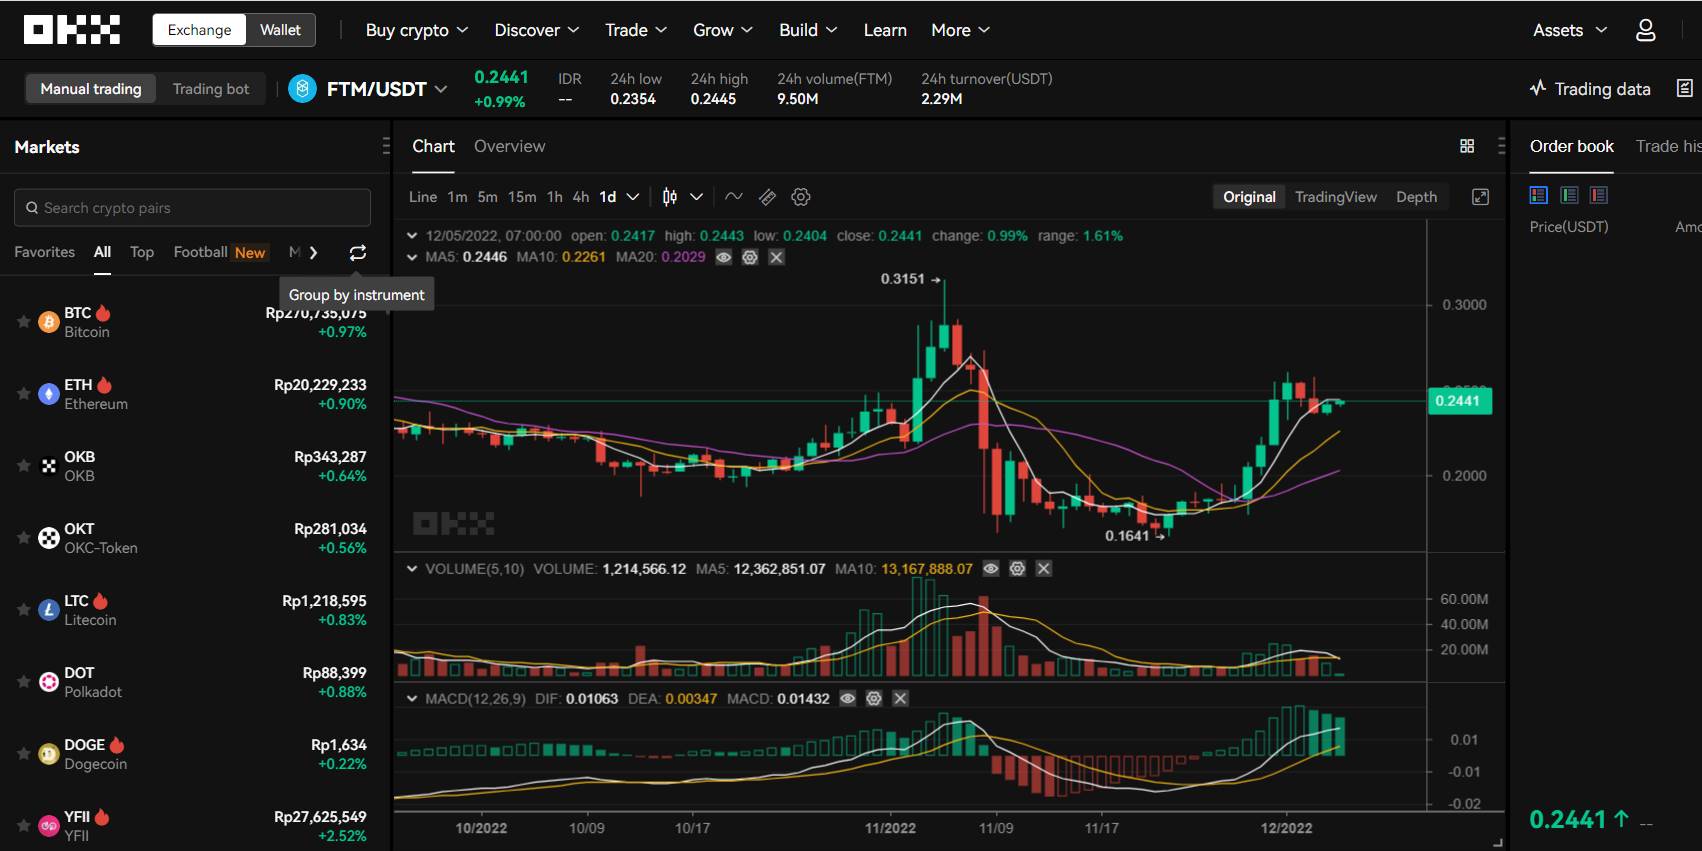Click the FTM coin icon

[302, 89]
